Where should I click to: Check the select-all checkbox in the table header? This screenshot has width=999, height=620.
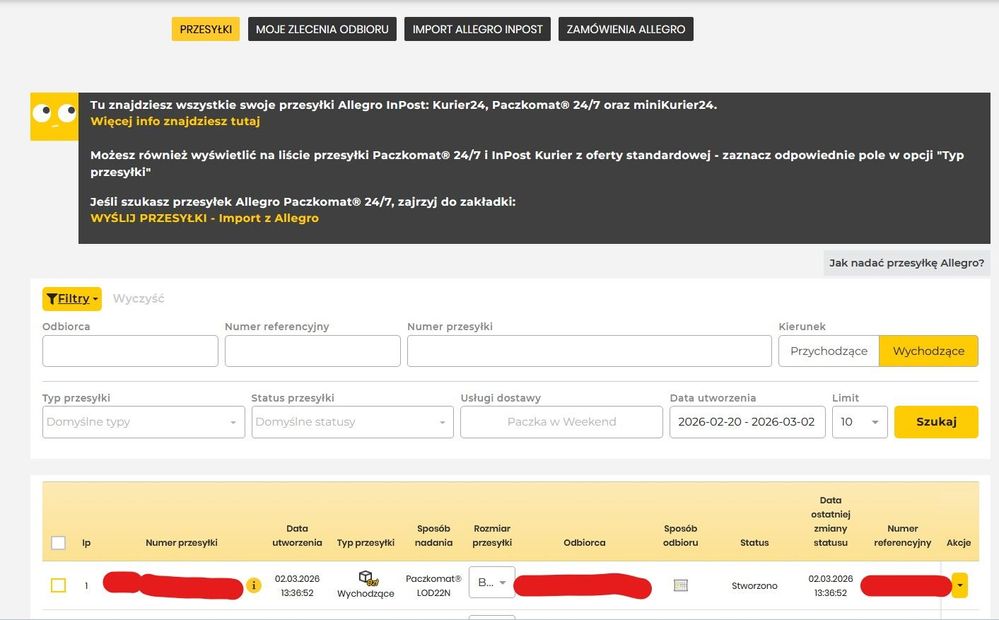[x=57, y=541]
